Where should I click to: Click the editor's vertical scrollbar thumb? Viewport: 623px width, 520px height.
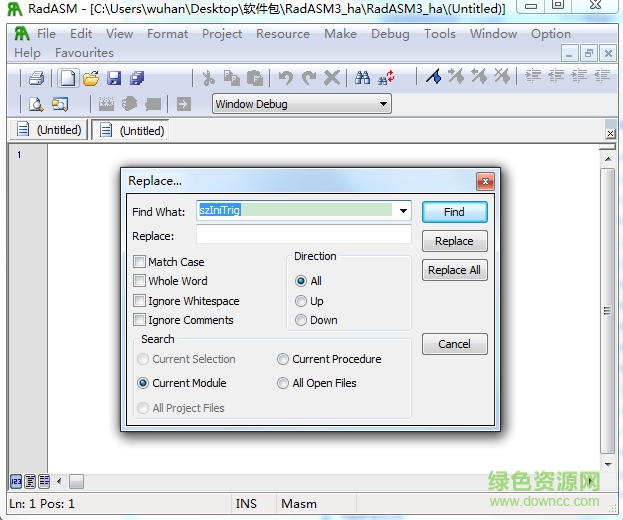point(608,310)
